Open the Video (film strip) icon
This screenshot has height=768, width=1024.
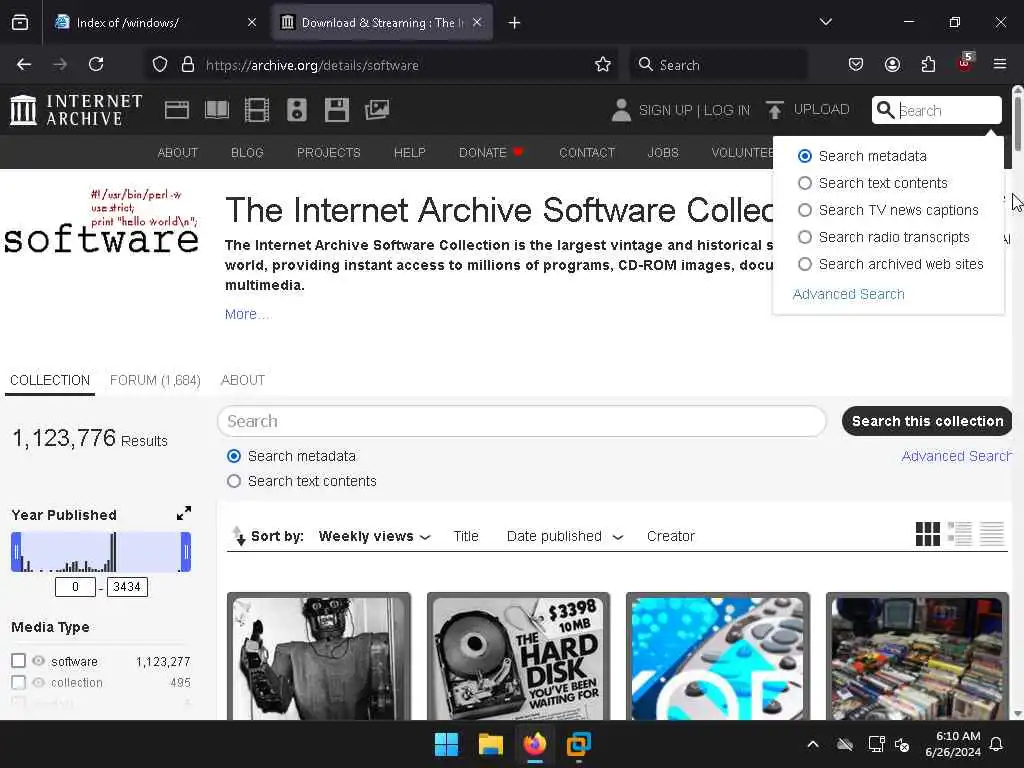tap(257, 110)
